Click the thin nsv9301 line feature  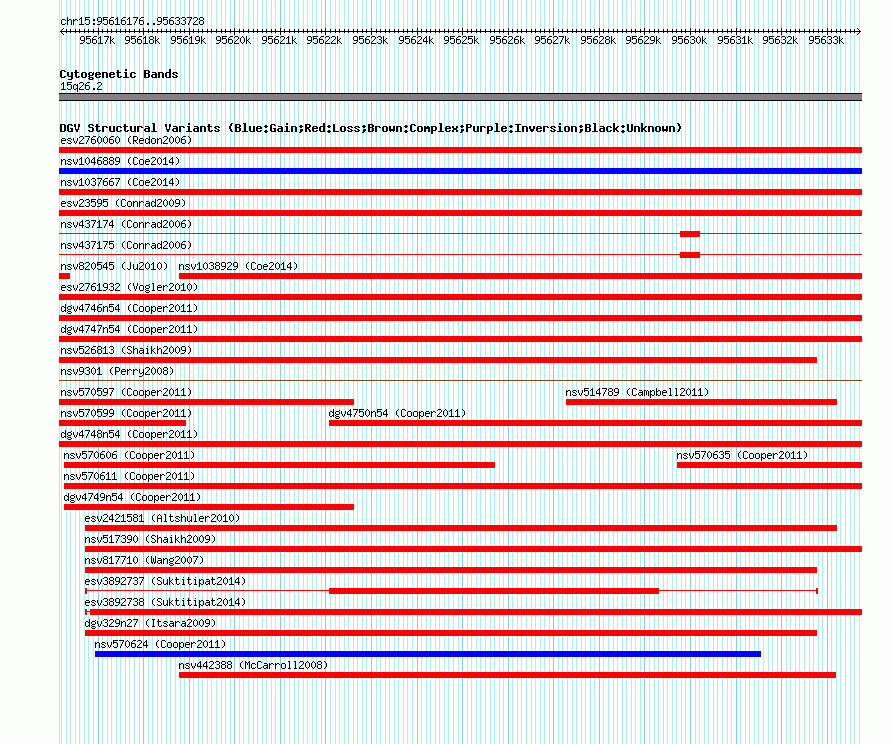tap(460, 381)
